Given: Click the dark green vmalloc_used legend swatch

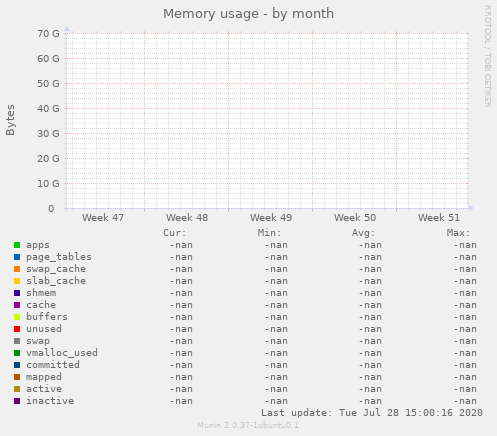Looking at the screenshot, I should [x=17, y=353].
